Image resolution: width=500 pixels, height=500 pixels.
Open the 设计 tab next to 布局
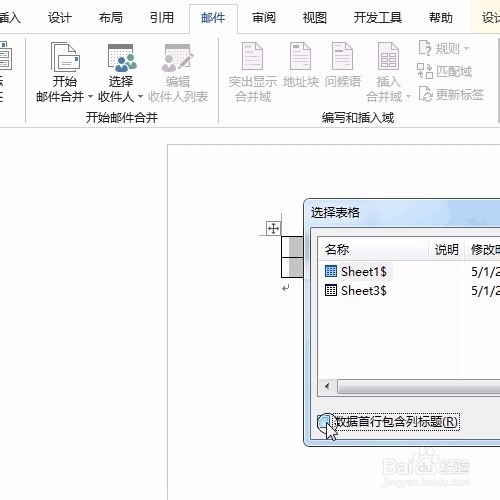click(60, 18)
